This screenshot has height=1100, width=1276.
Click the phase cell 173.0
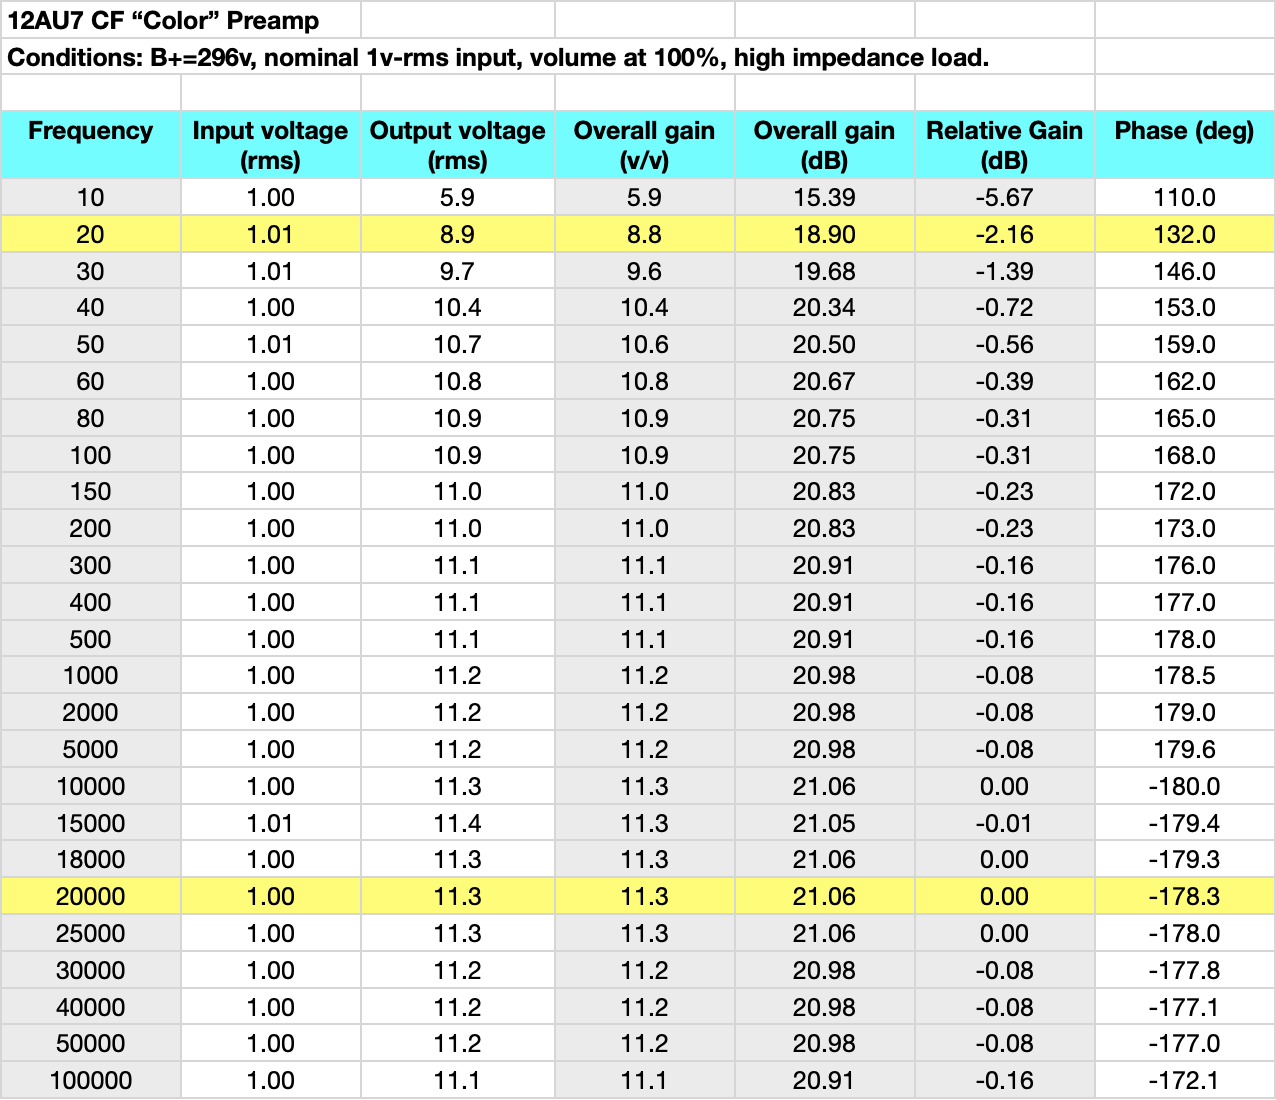click(1184, 528)
